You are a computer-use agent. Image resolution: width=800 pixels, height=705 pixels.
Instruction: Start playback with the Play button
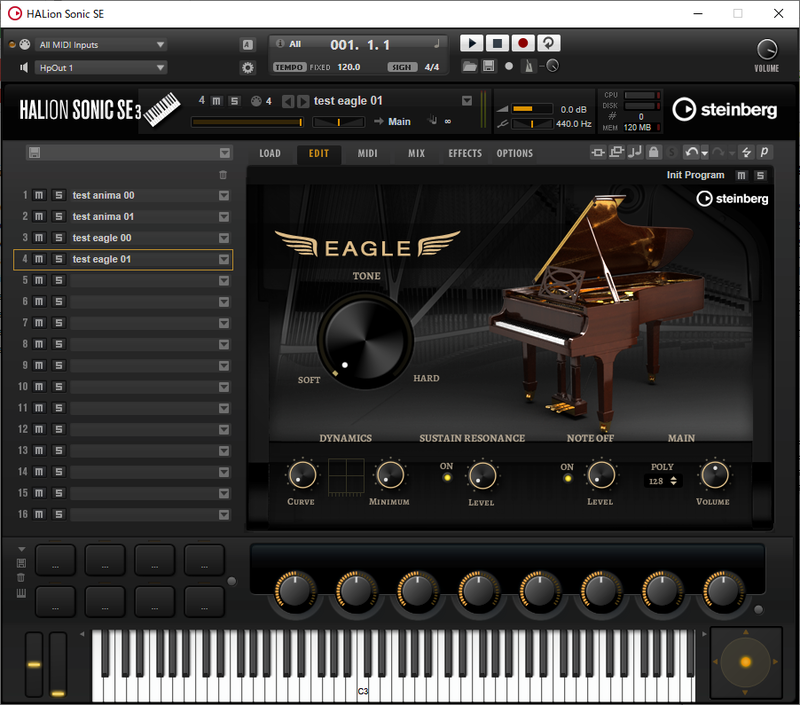coord(471,43)
